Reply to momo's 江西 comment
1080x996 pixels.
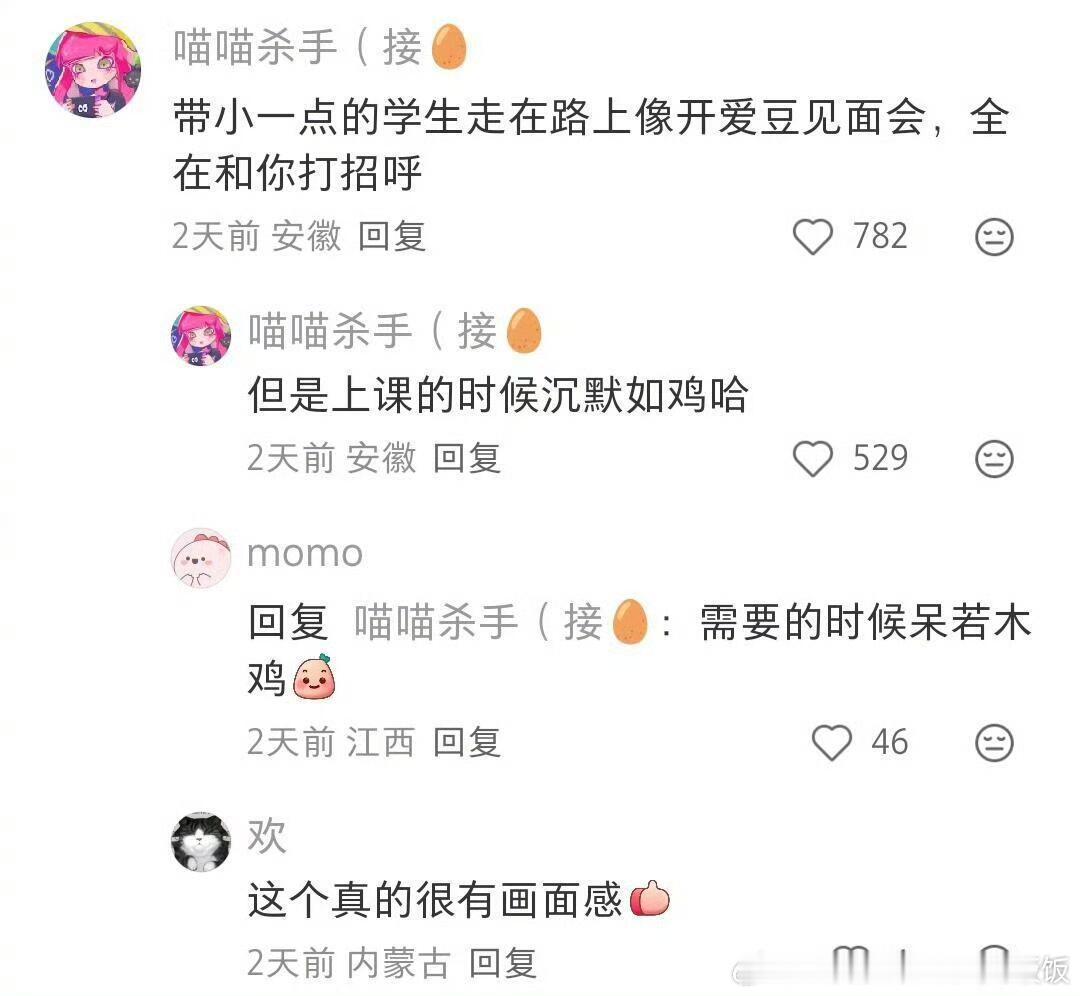pyautogui.click(x=467, y=743)
